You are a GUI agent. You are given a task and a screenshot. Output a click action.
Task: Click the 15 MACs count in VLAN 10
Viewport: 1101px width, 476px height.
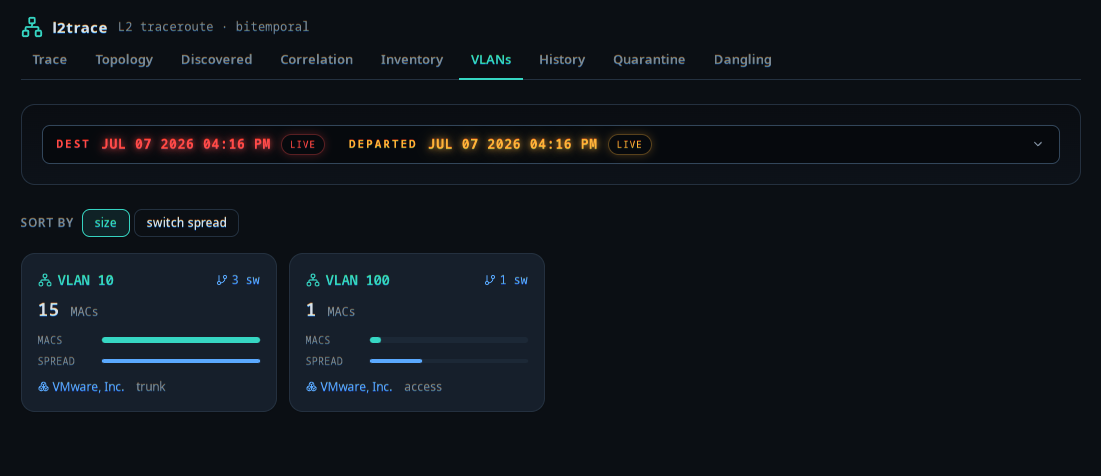(x=68, y=310)
